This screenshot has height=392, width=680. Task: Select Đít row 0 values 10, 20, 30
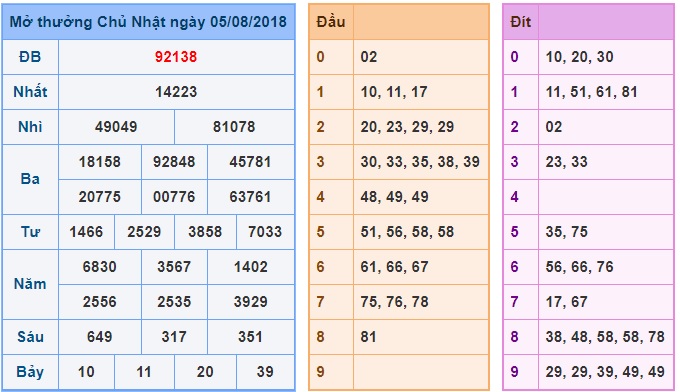(579, 57)
